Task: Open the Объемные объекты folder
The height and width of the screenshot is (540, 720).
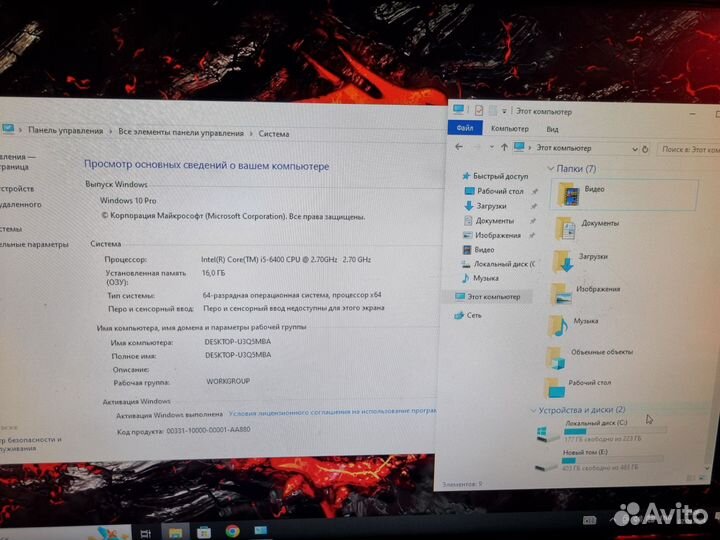Action: click(555, 357)
